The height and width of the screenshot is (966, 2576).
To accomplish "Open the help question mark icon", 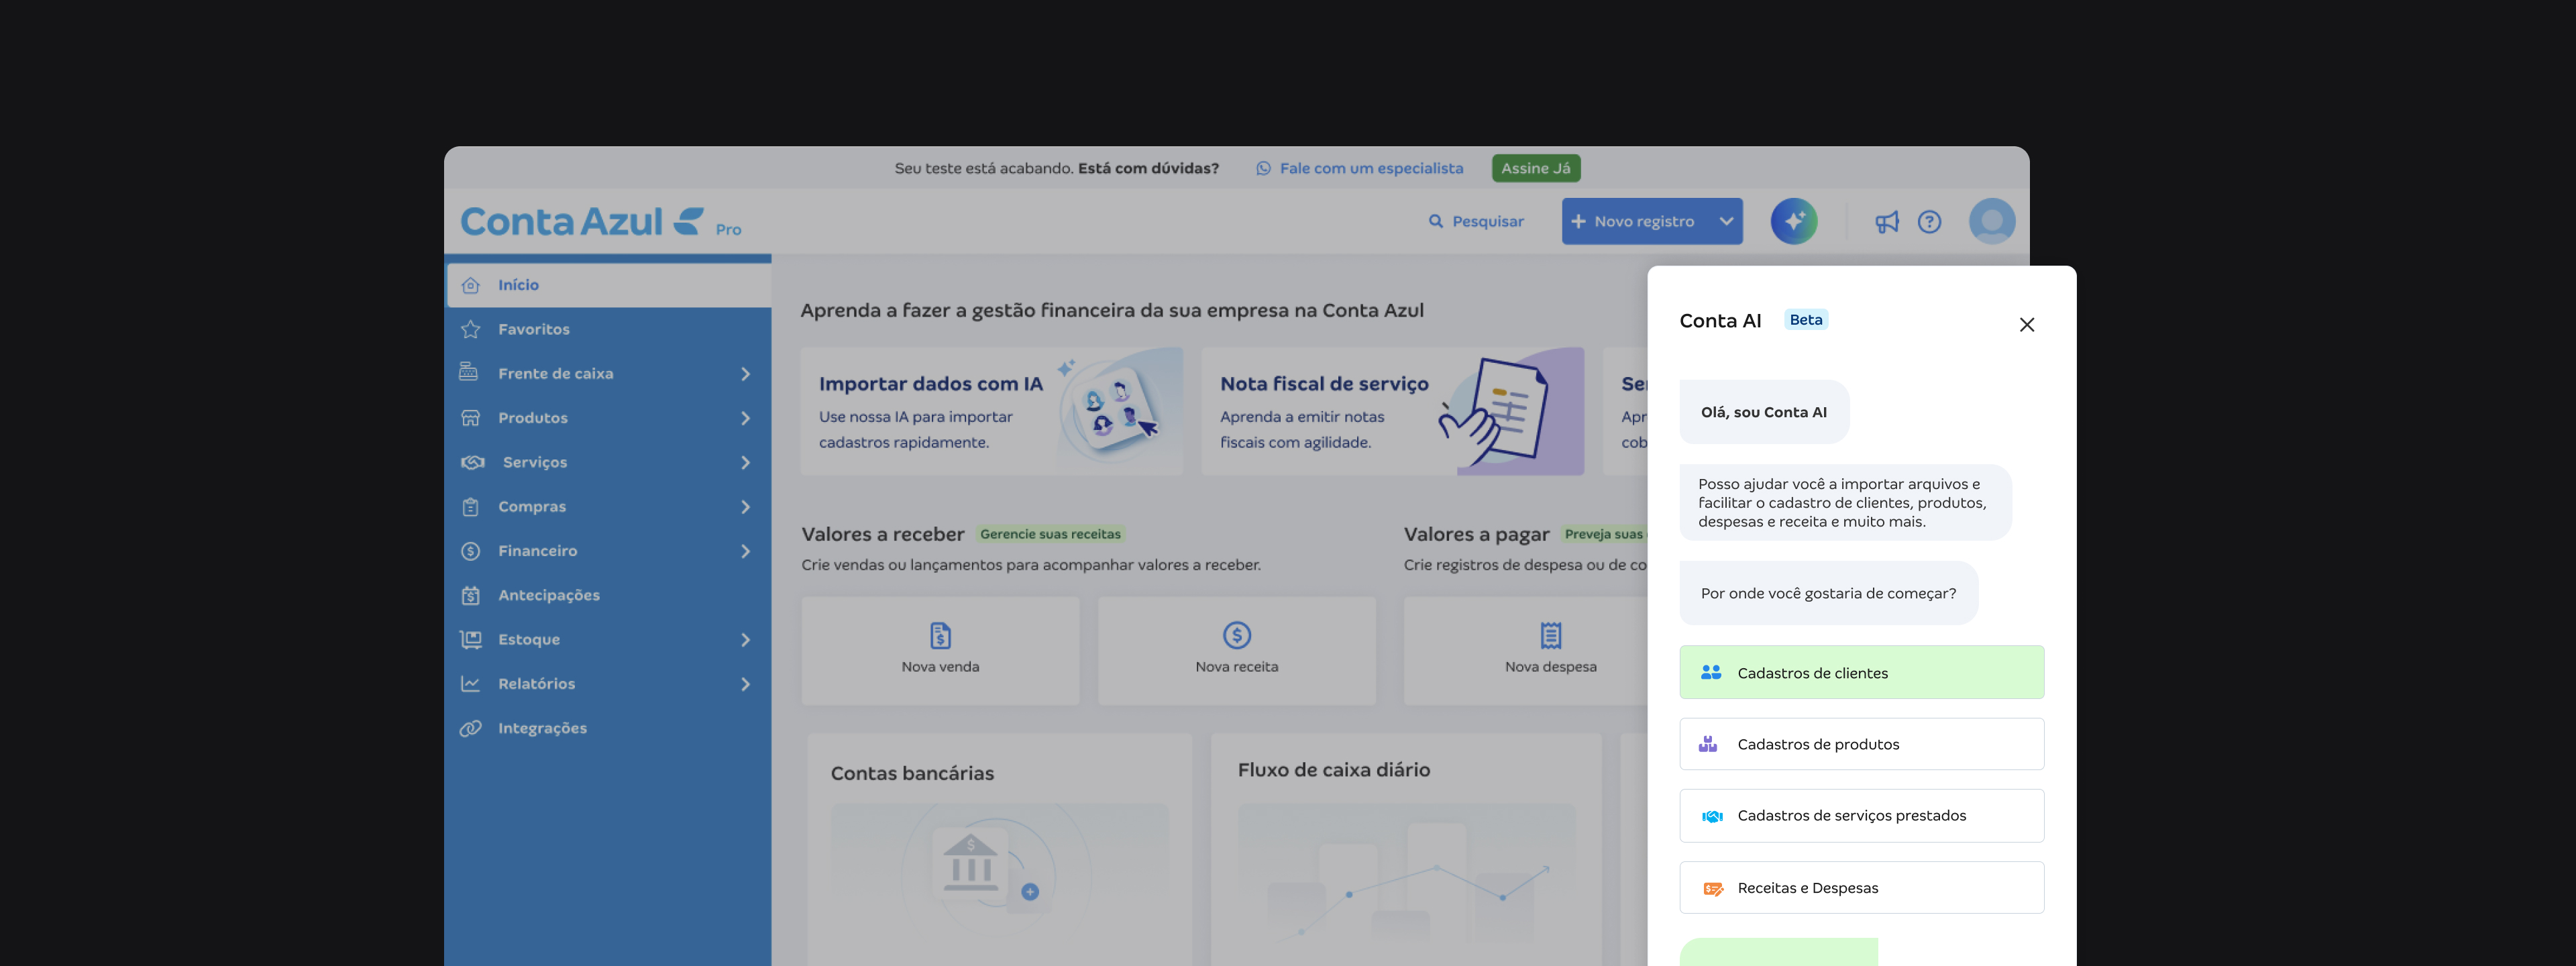I will (1929, 222).
